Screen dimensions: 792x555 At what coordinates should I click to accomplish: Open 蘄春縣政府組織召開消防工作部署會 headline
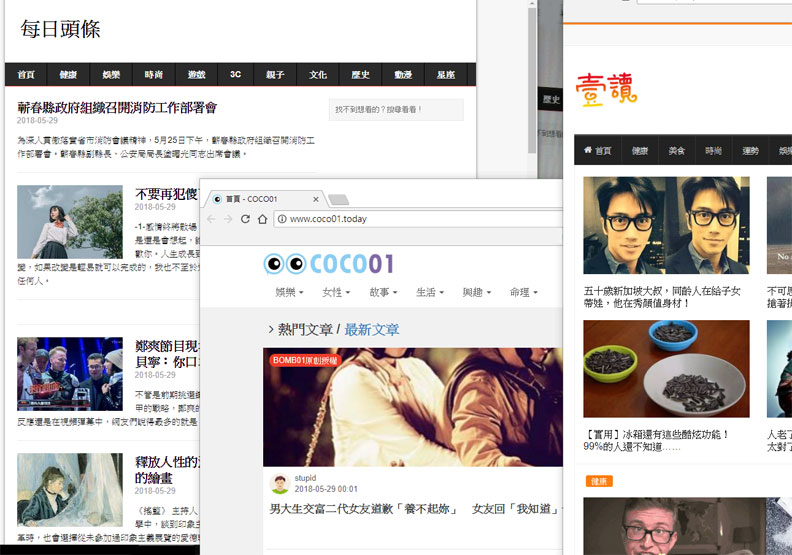click(117, 108)
